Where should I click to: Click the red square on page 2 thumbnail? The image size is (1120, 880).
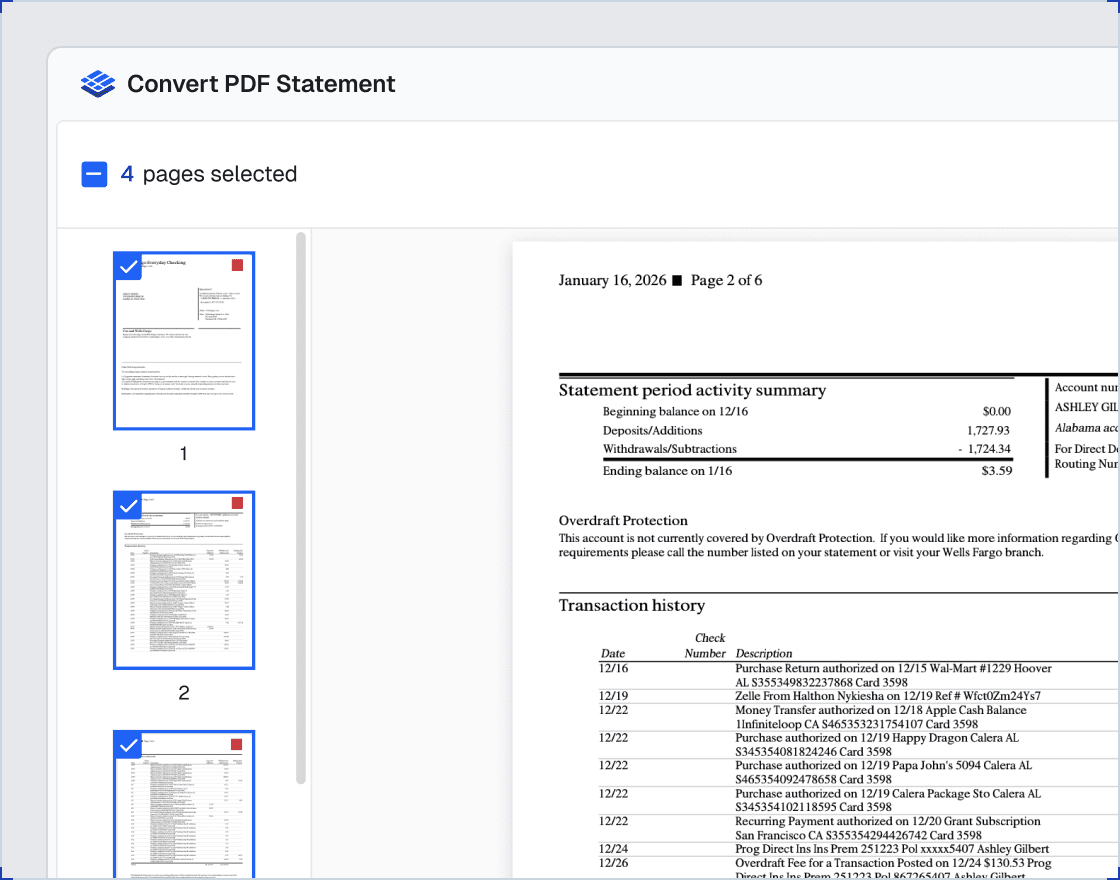pyautogui.click(x=237, y=503)
